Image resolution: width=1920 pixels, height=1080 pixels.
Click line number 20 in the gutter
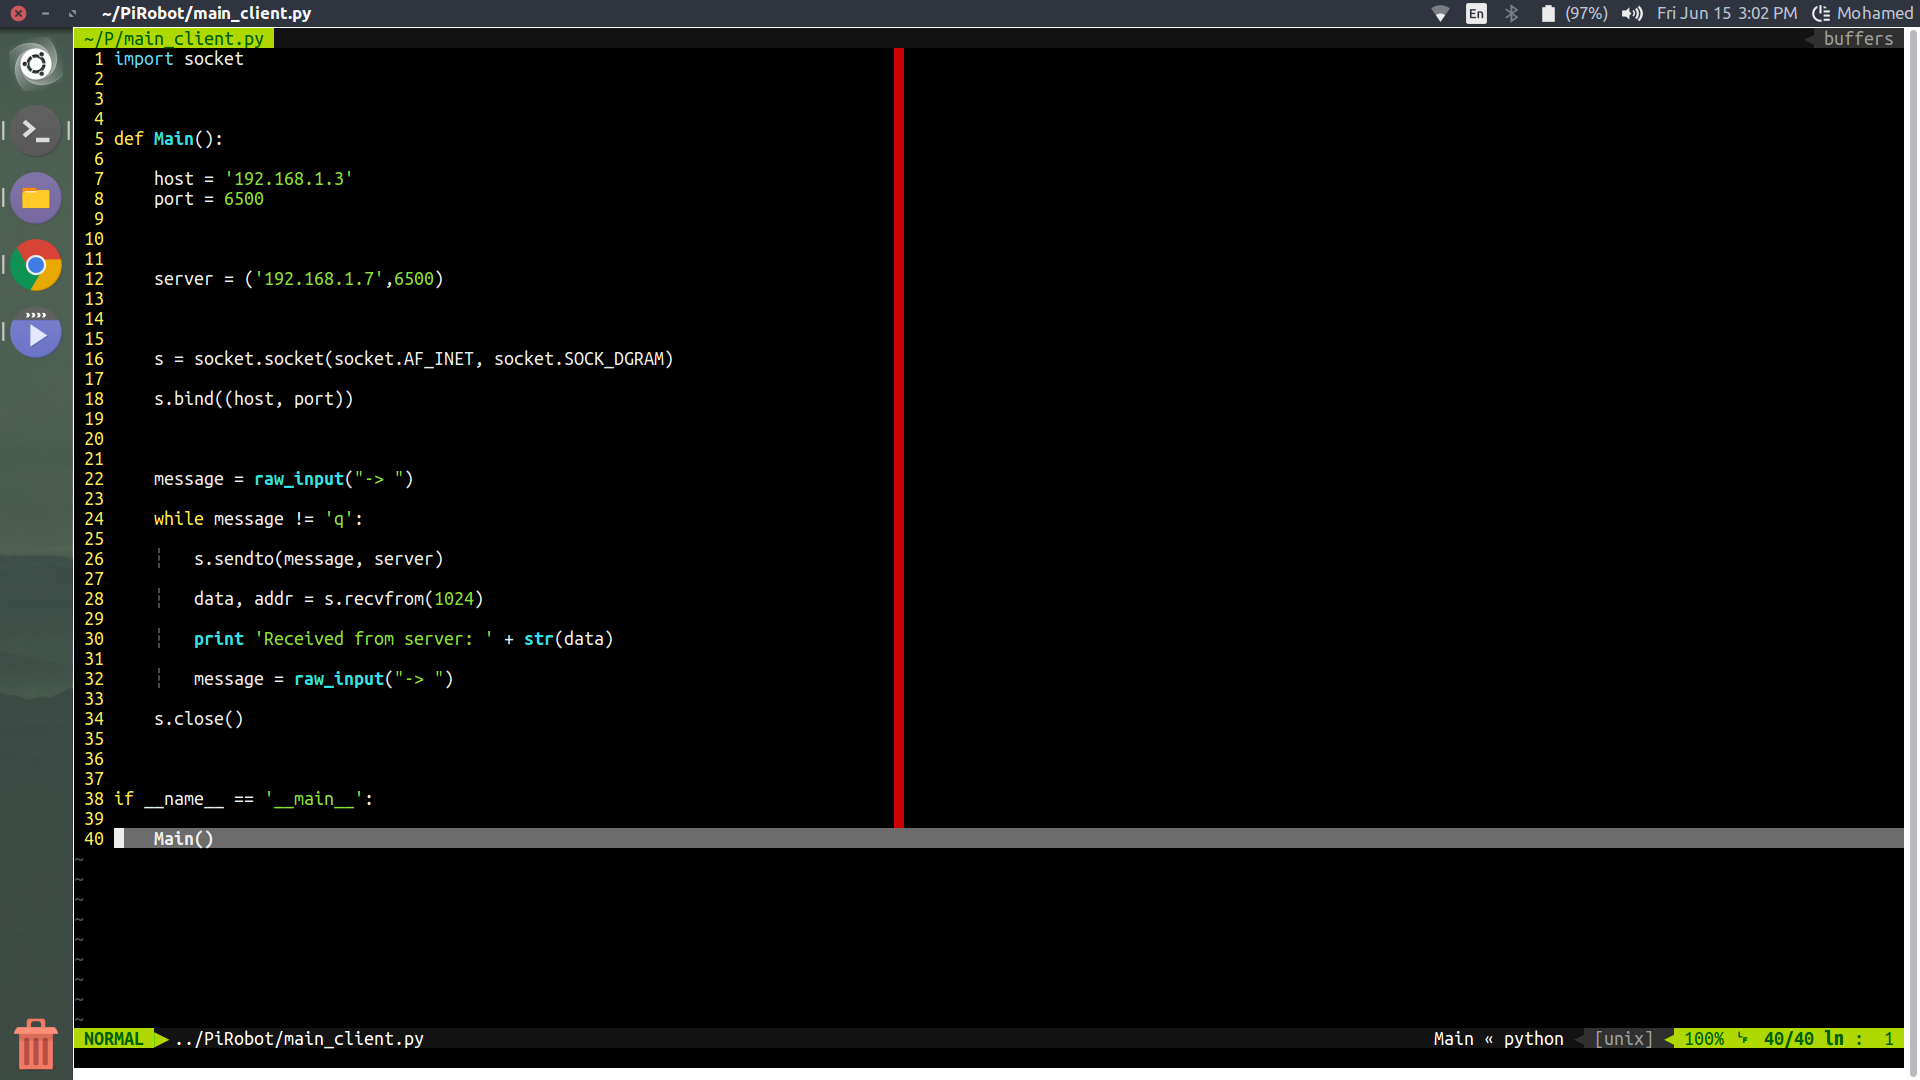click(94, 439)
